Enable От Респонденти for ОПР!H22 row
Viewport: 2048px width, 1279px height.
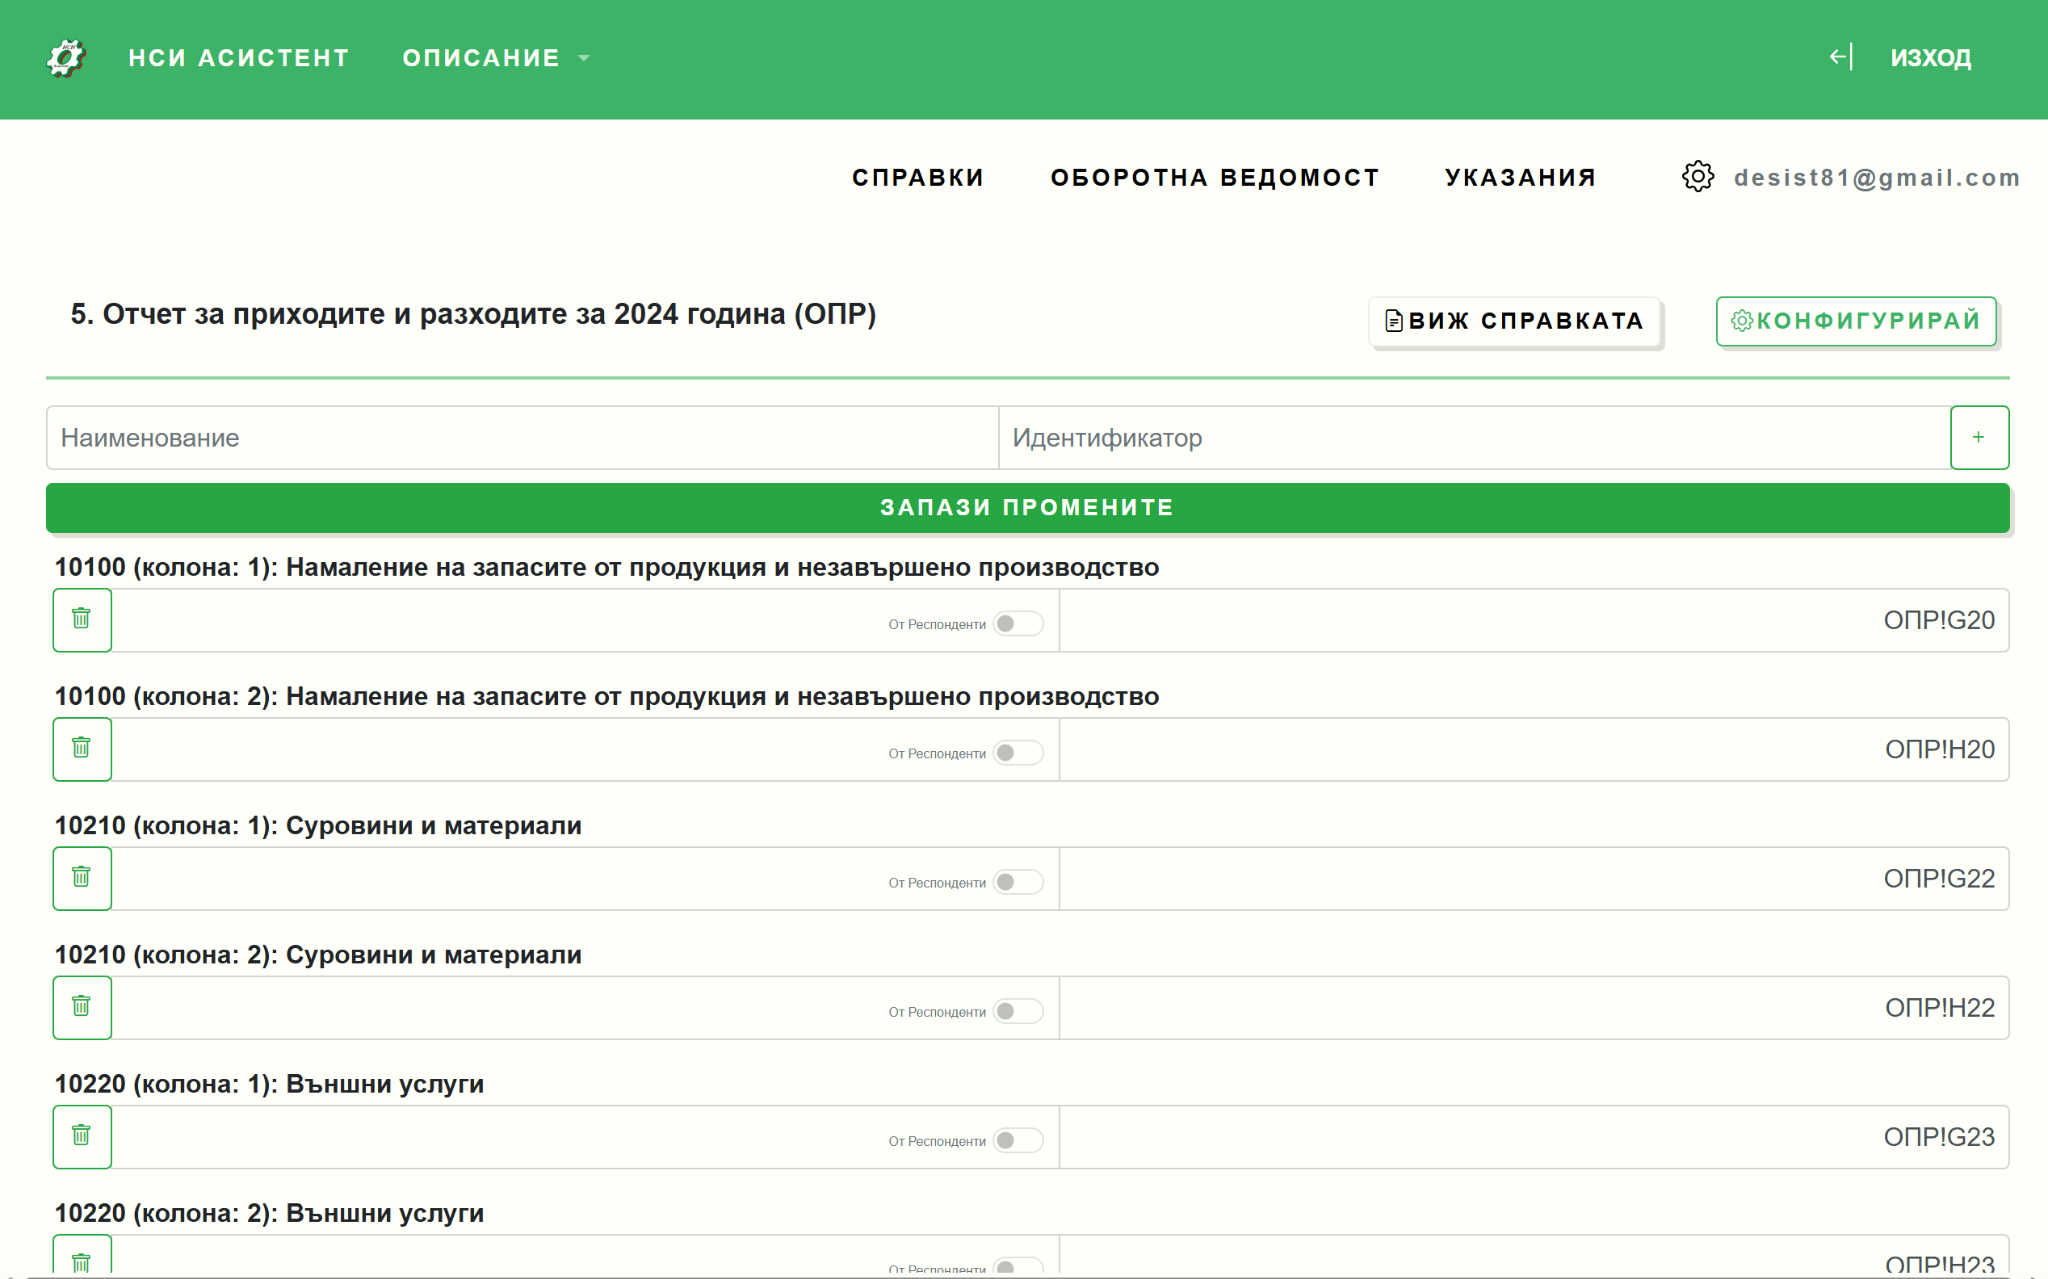(1017, 1011)
